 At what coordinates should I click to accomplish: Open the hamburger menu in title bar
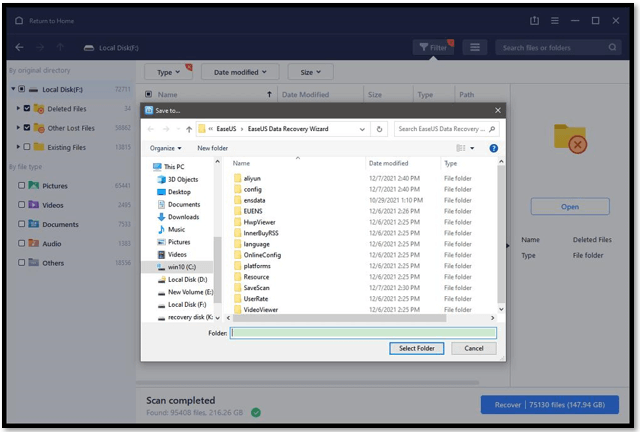pos(555,20)
